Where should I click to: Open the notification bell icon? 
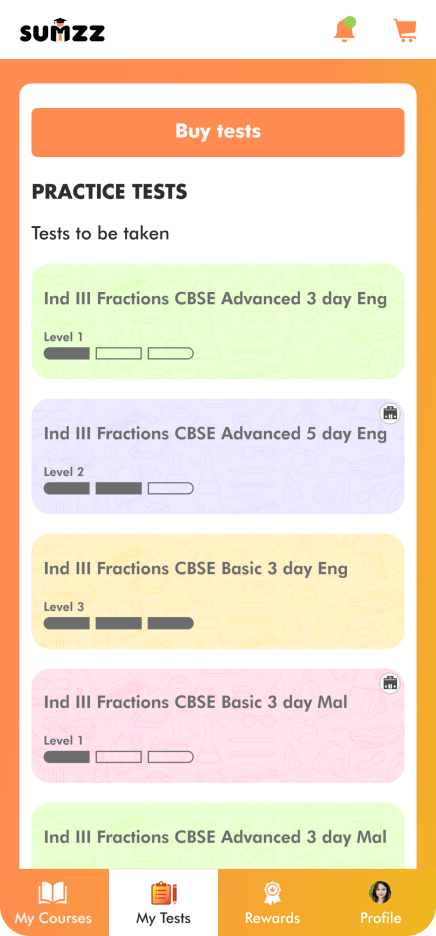[345, 30]
